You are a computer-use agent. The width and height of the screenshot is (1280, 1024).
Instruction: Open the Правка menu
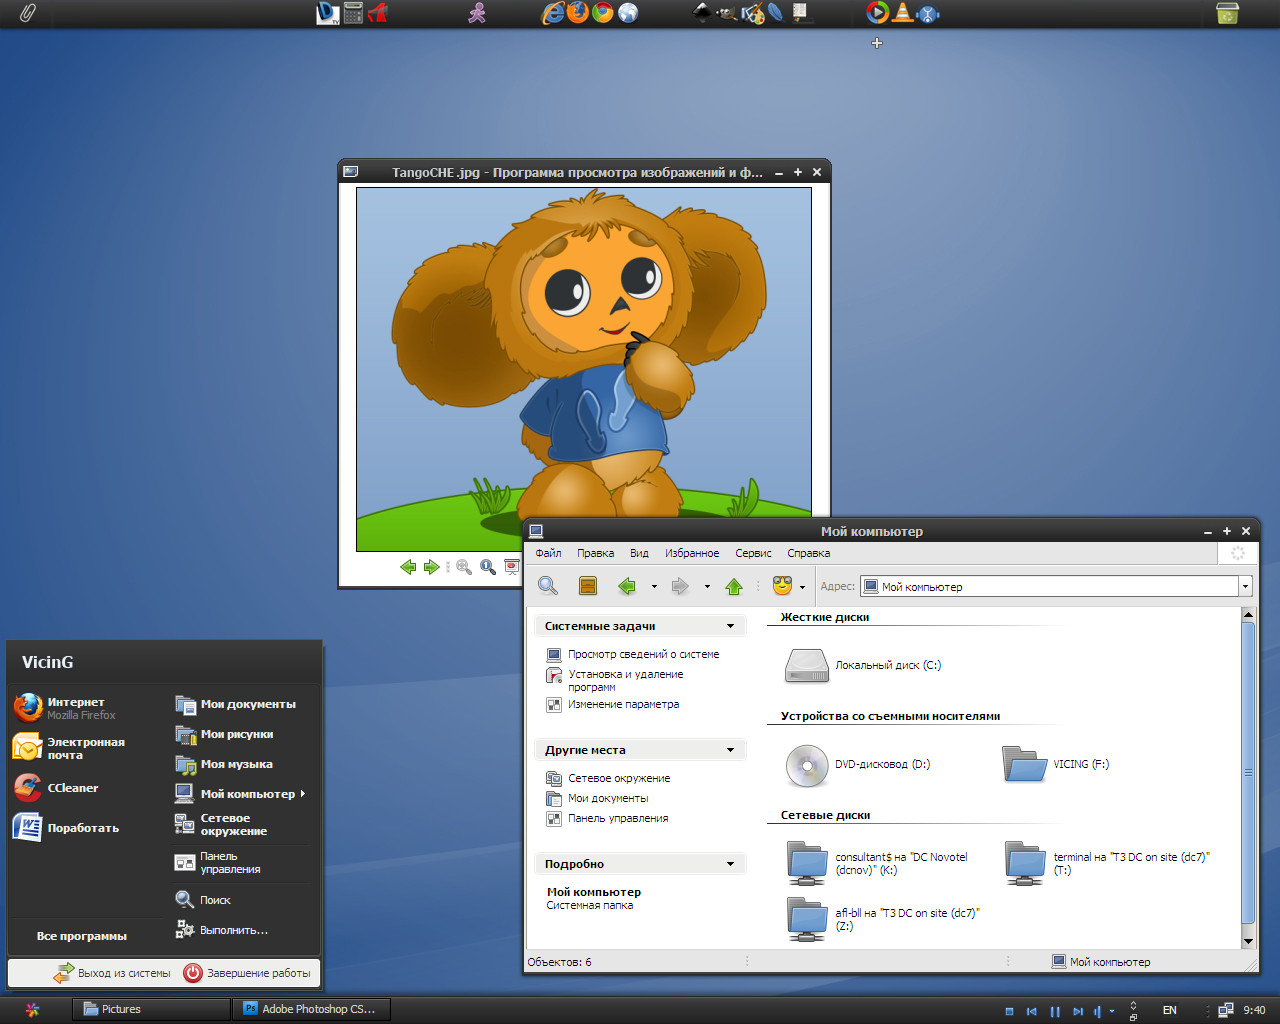pyautogui.click(x=595, y=553)
